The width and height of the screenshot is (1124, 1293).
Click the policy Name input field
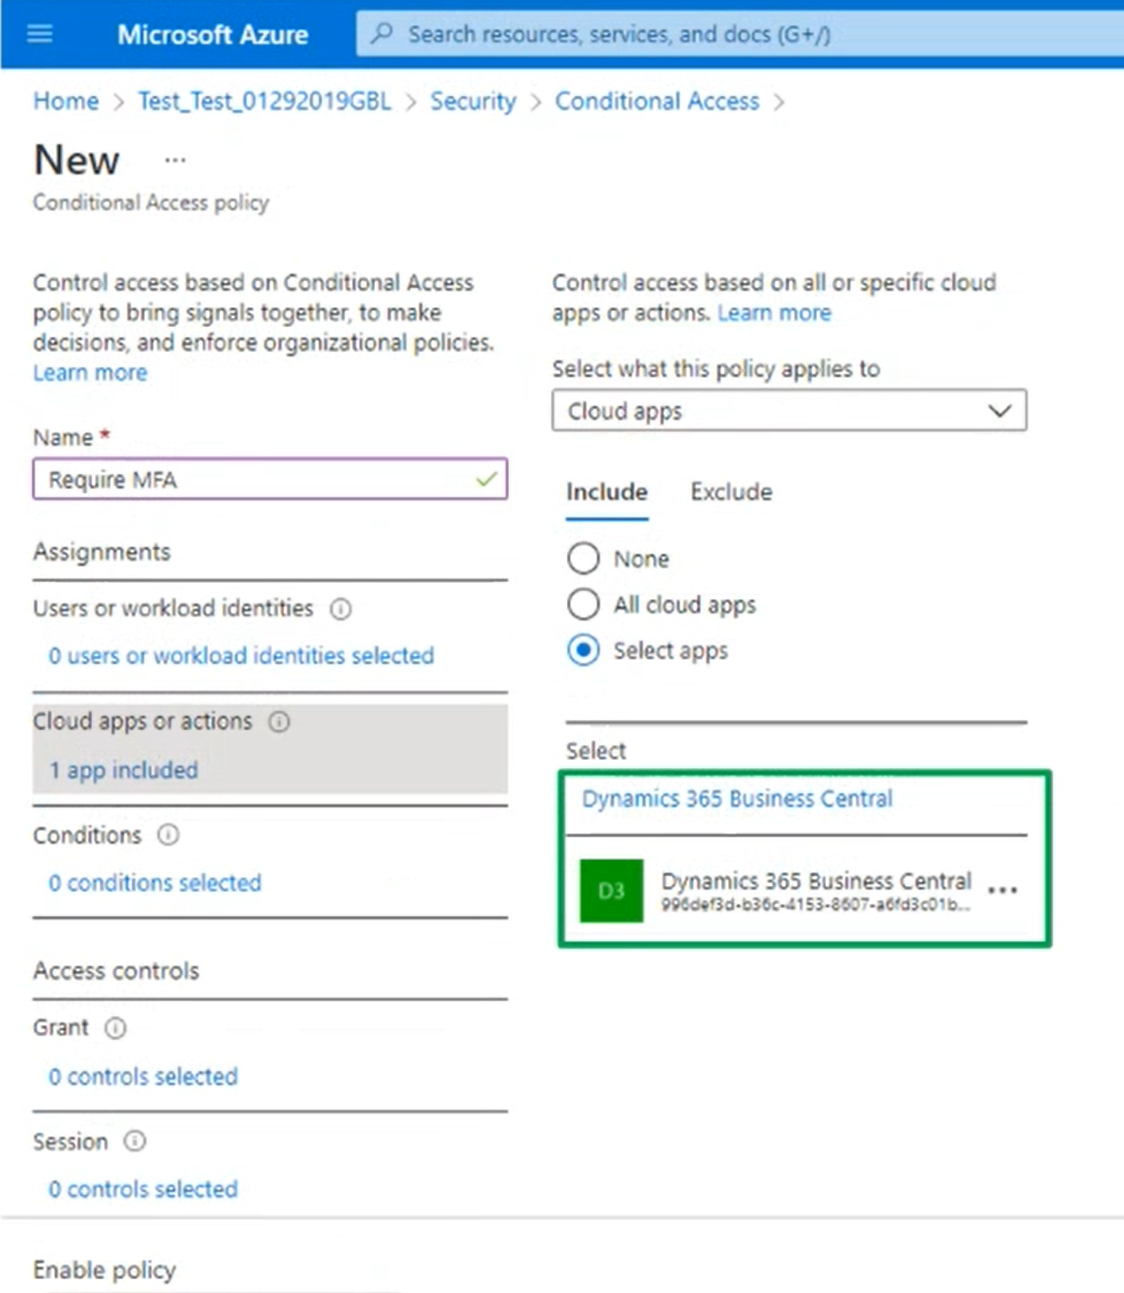260,480
